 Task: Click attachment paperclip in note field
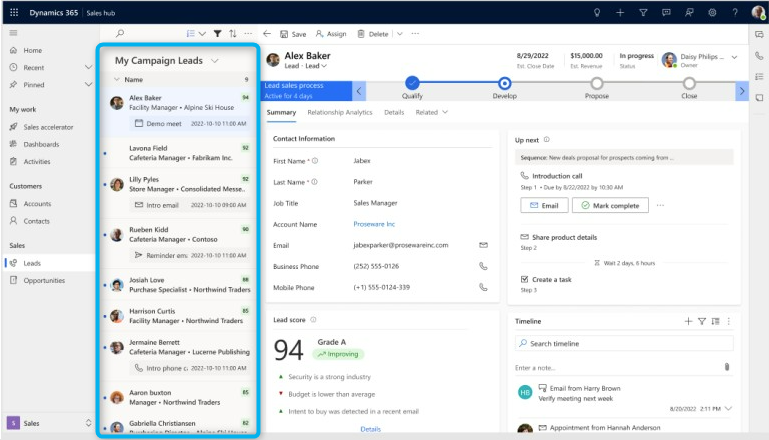point(727,367)
